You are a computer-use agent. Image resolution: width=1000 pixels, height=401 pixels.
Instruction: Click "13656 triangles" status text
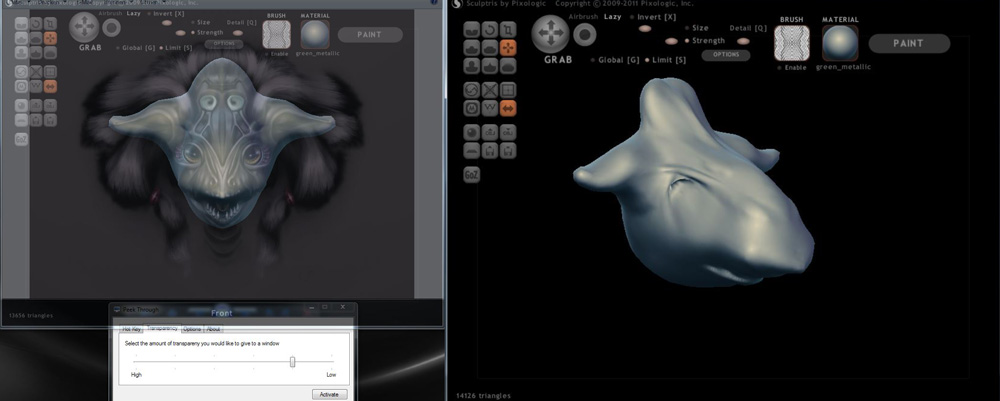coord(31,315)
